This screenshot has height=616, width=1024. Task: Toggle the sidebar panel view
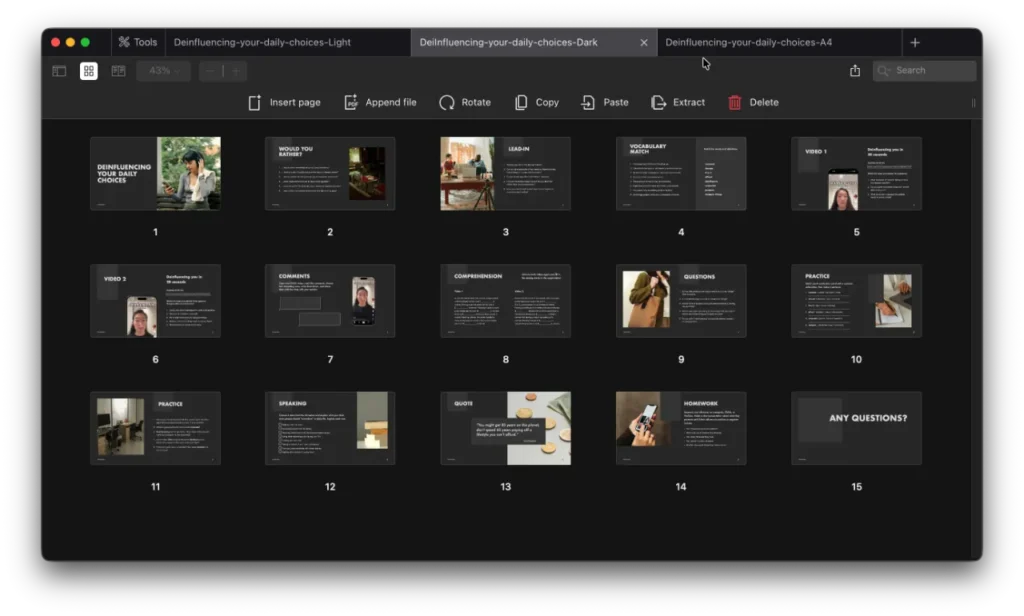59,71
